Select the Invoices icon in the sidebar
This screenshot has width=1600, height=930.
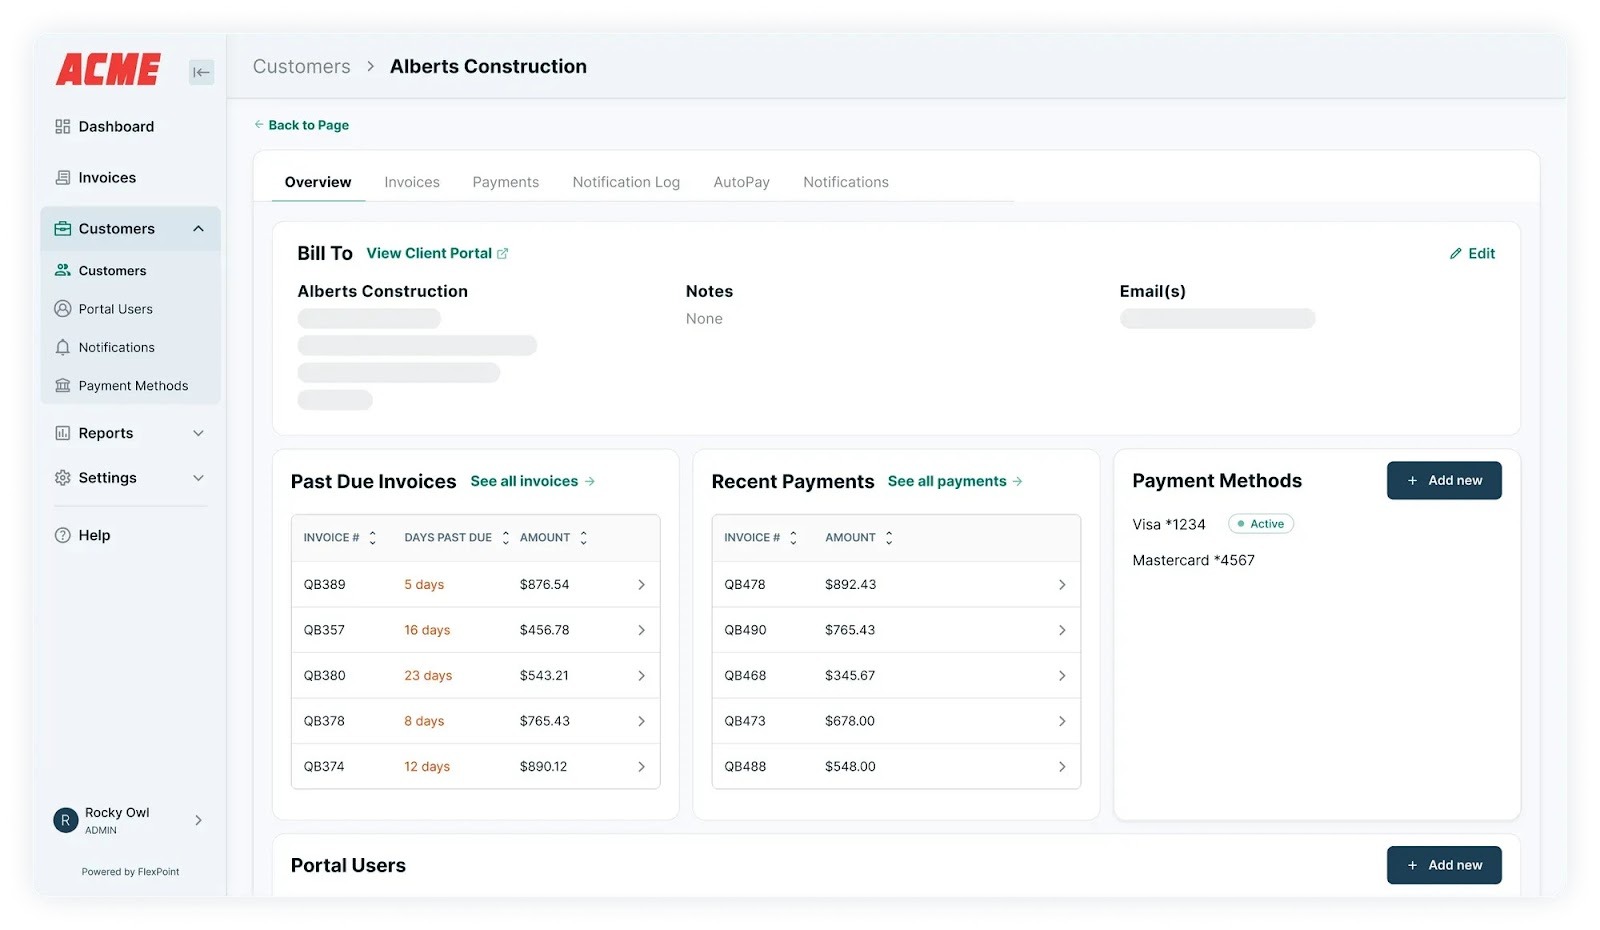click(x=63, y=177)
